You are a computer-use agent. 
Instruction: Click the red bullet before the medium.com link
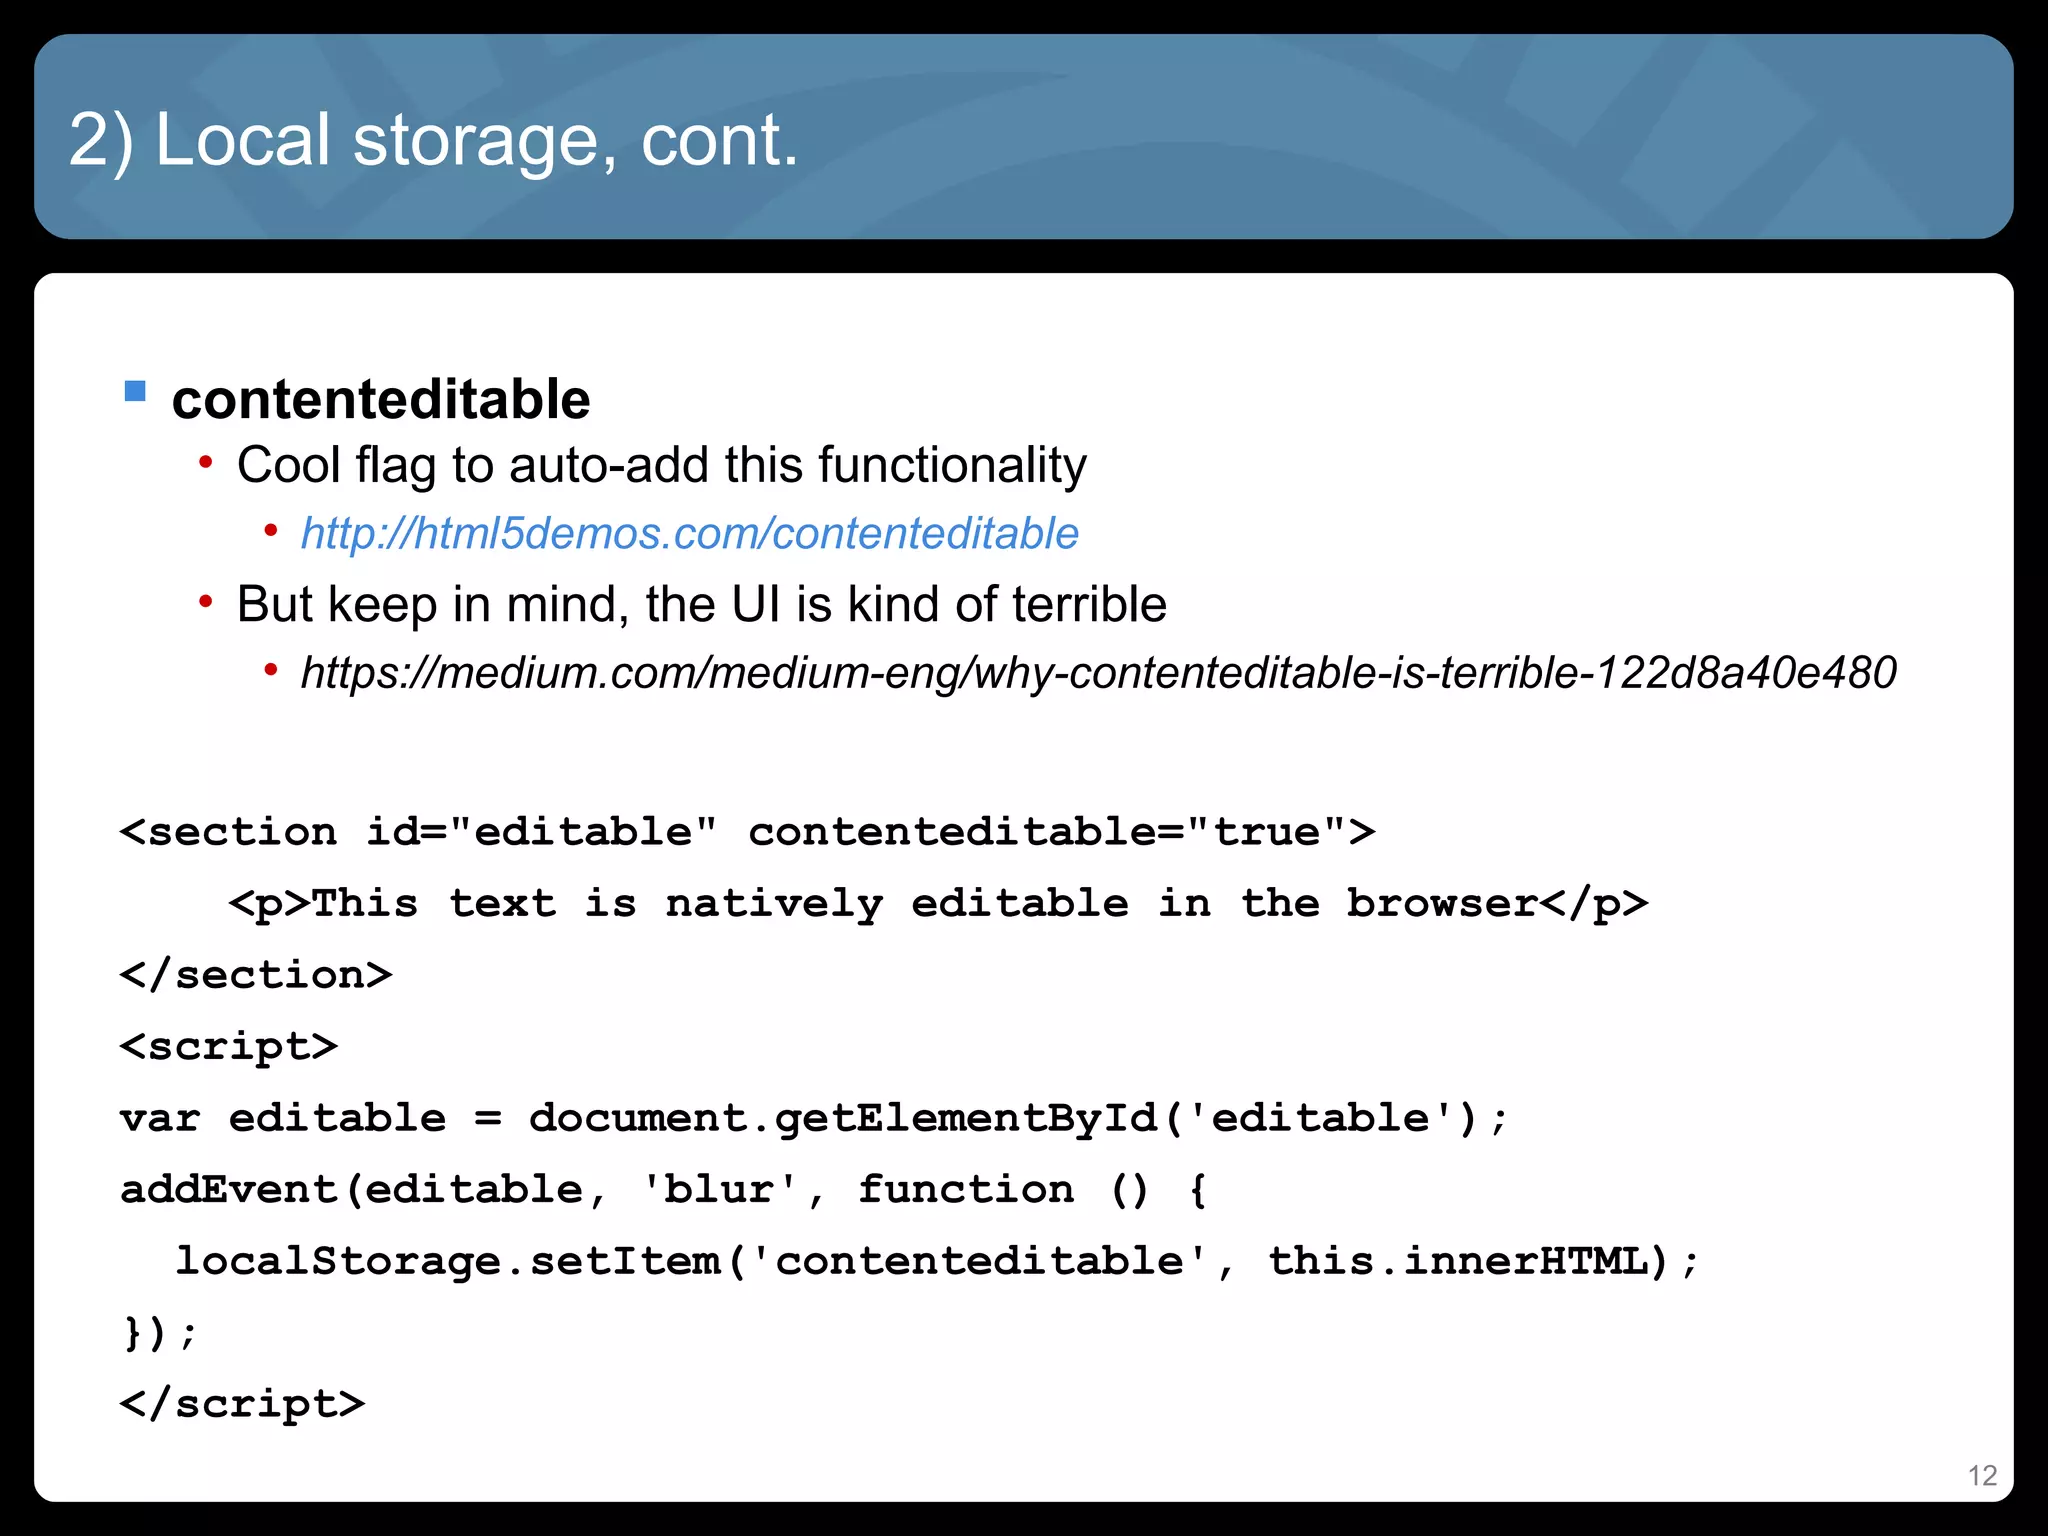pyautogui.click(x=270, y=670)
